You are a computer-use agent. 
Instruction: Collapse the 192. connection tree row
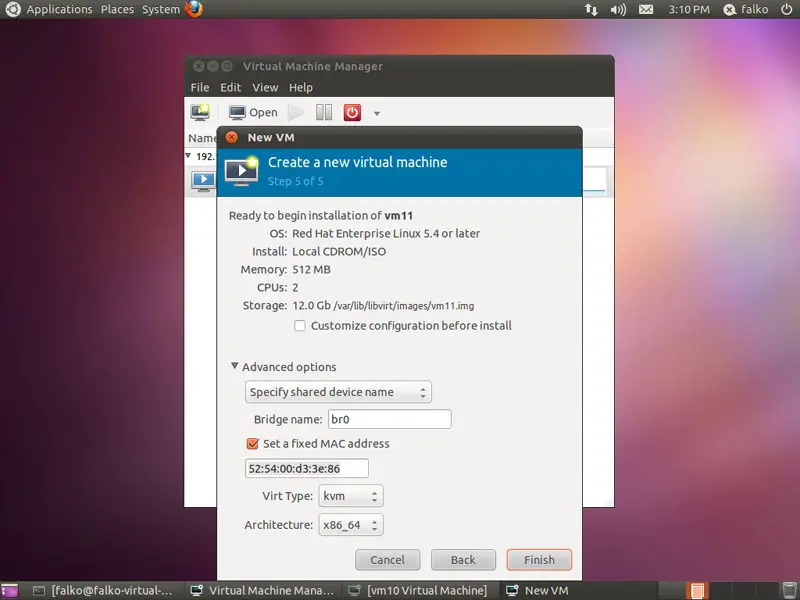click(188, 156)
